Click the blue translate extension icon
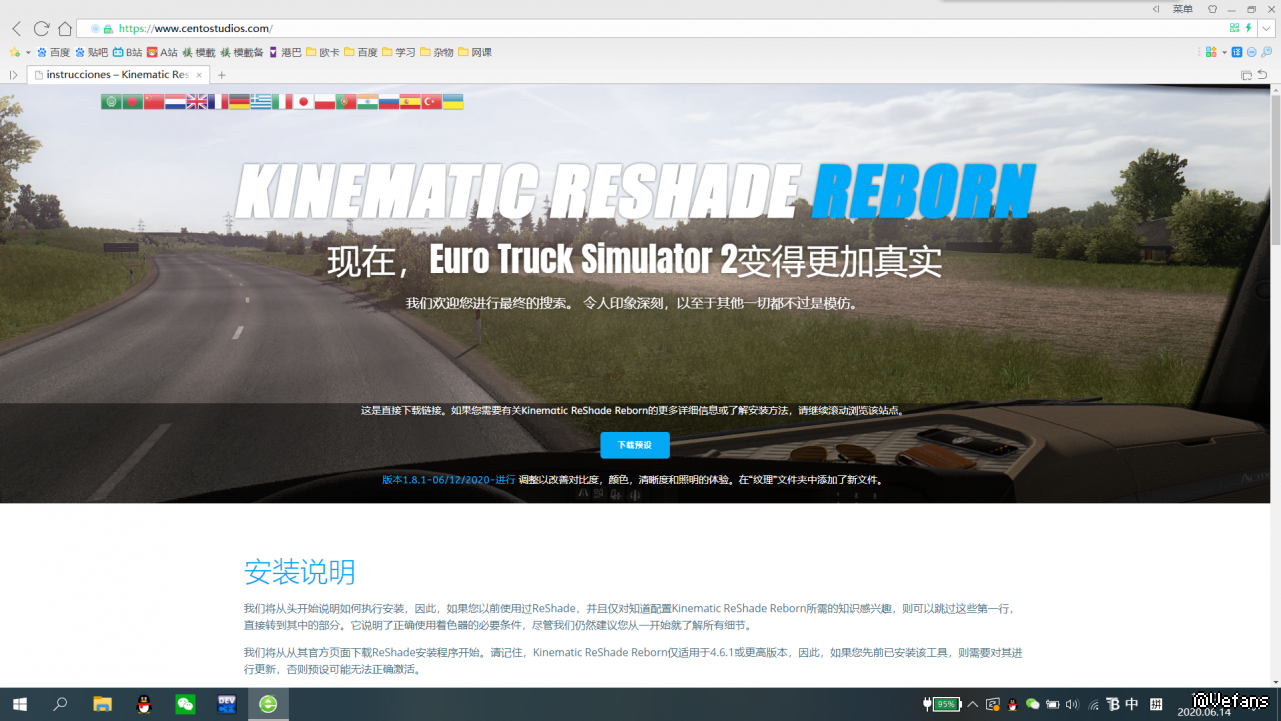The width and height of the screenshot is (1281, 721). pyautogui.click(x=1237, y=52)
